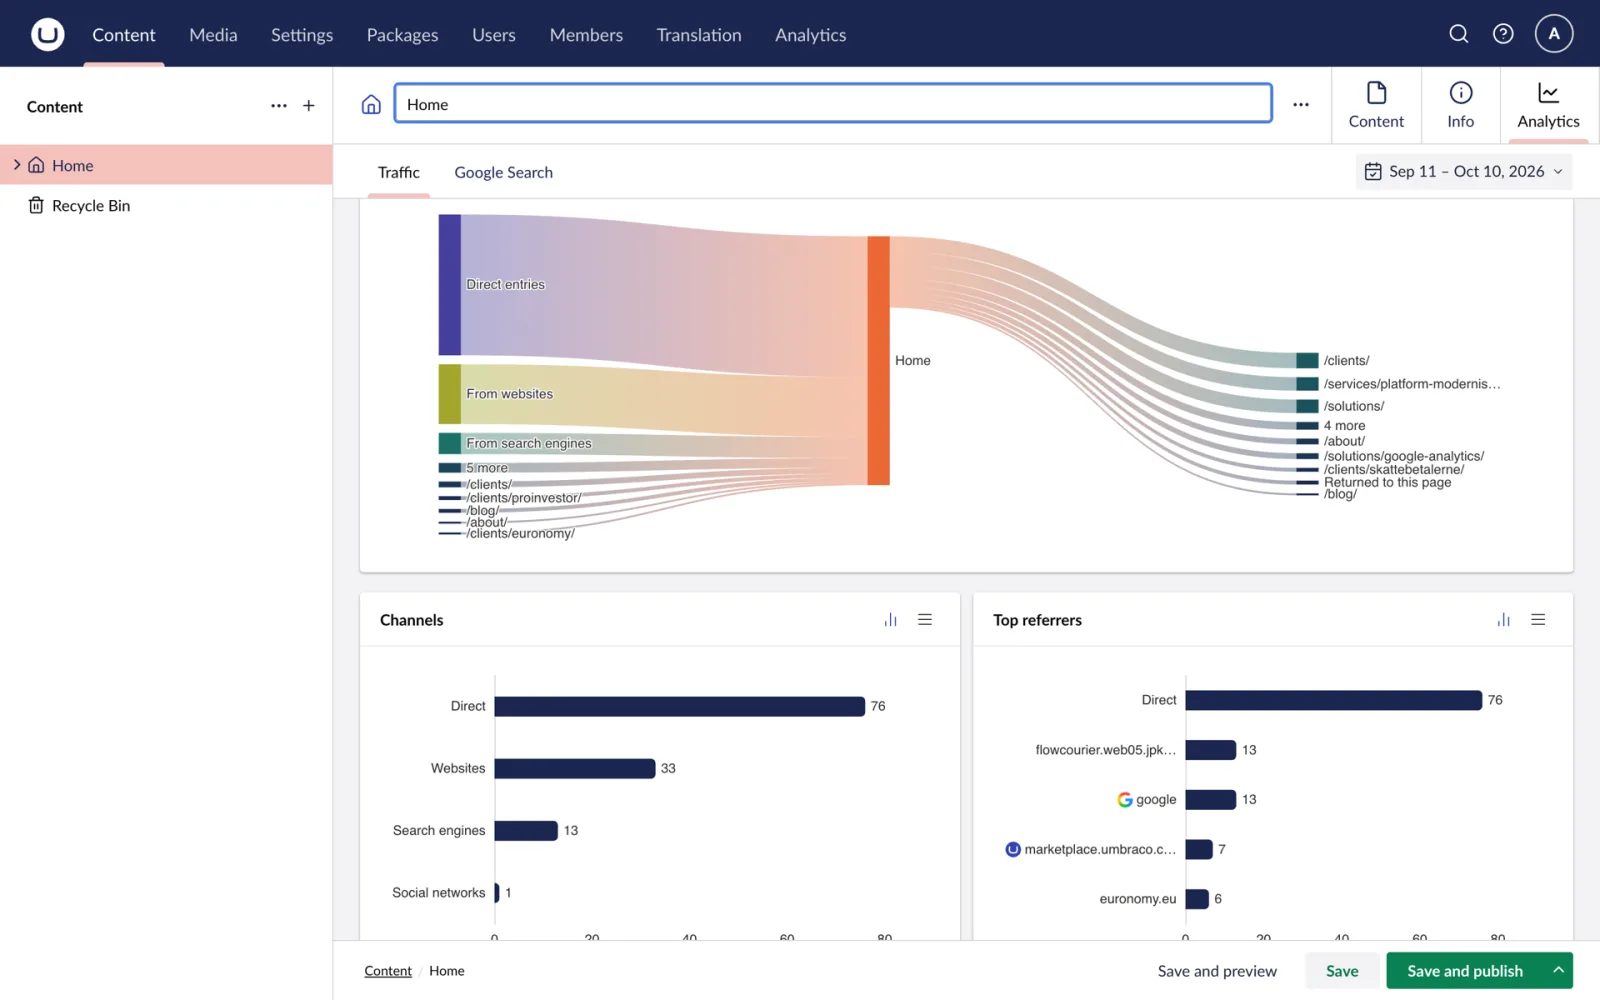The height and width of the screenshot is (1000, 1600).
Task: Click the /clients/ destination label in Sankey
Action: (1346, 360)
